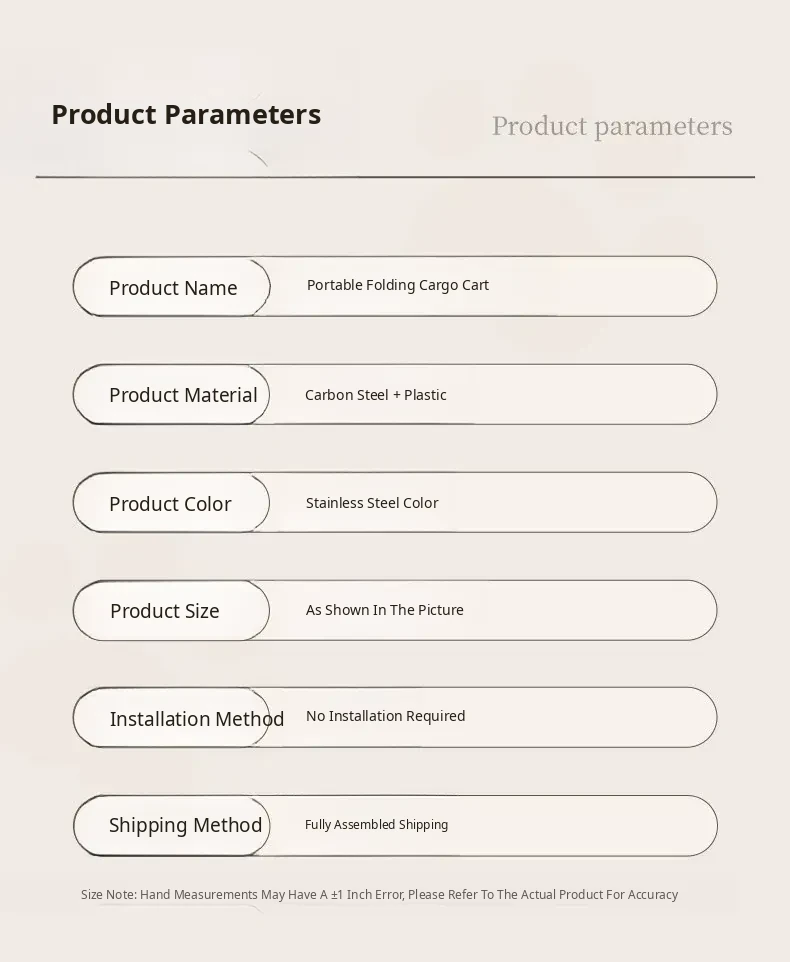Click the small curved mark below heading
Viewport: 790px width, 962px height.
click(258, 158)
